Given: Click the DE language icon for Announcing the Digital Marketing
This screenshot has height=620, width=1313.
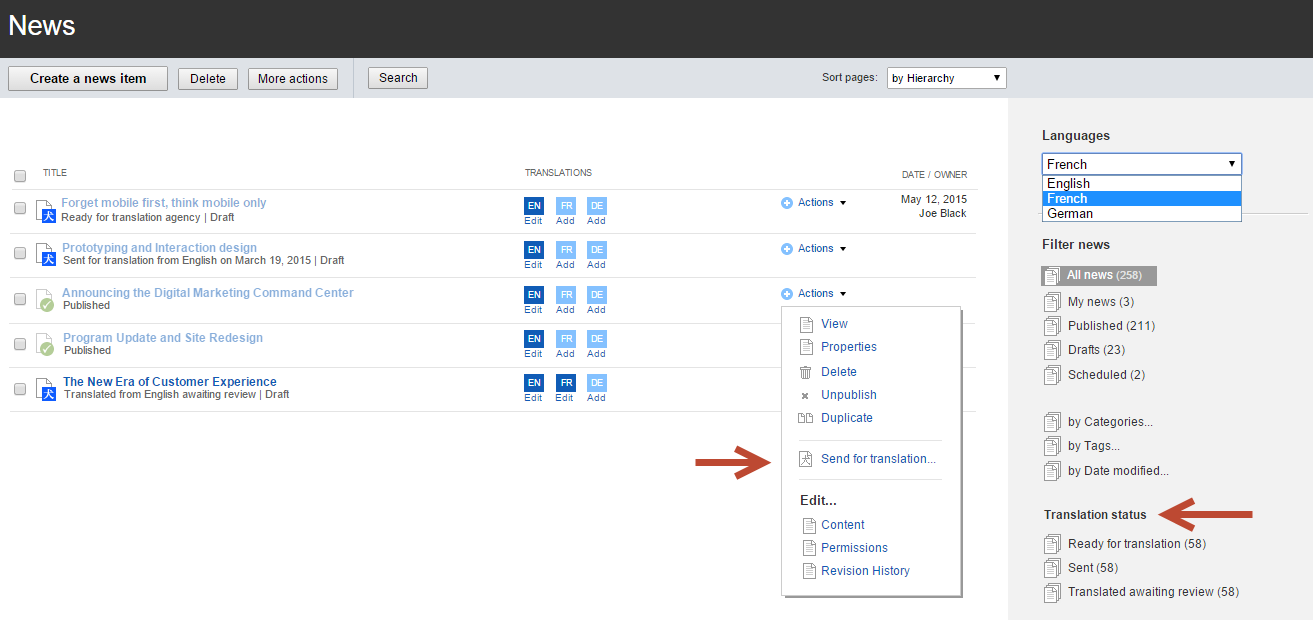Looking at the screenshot, I should pyautogui.click(x=596, y=295).
